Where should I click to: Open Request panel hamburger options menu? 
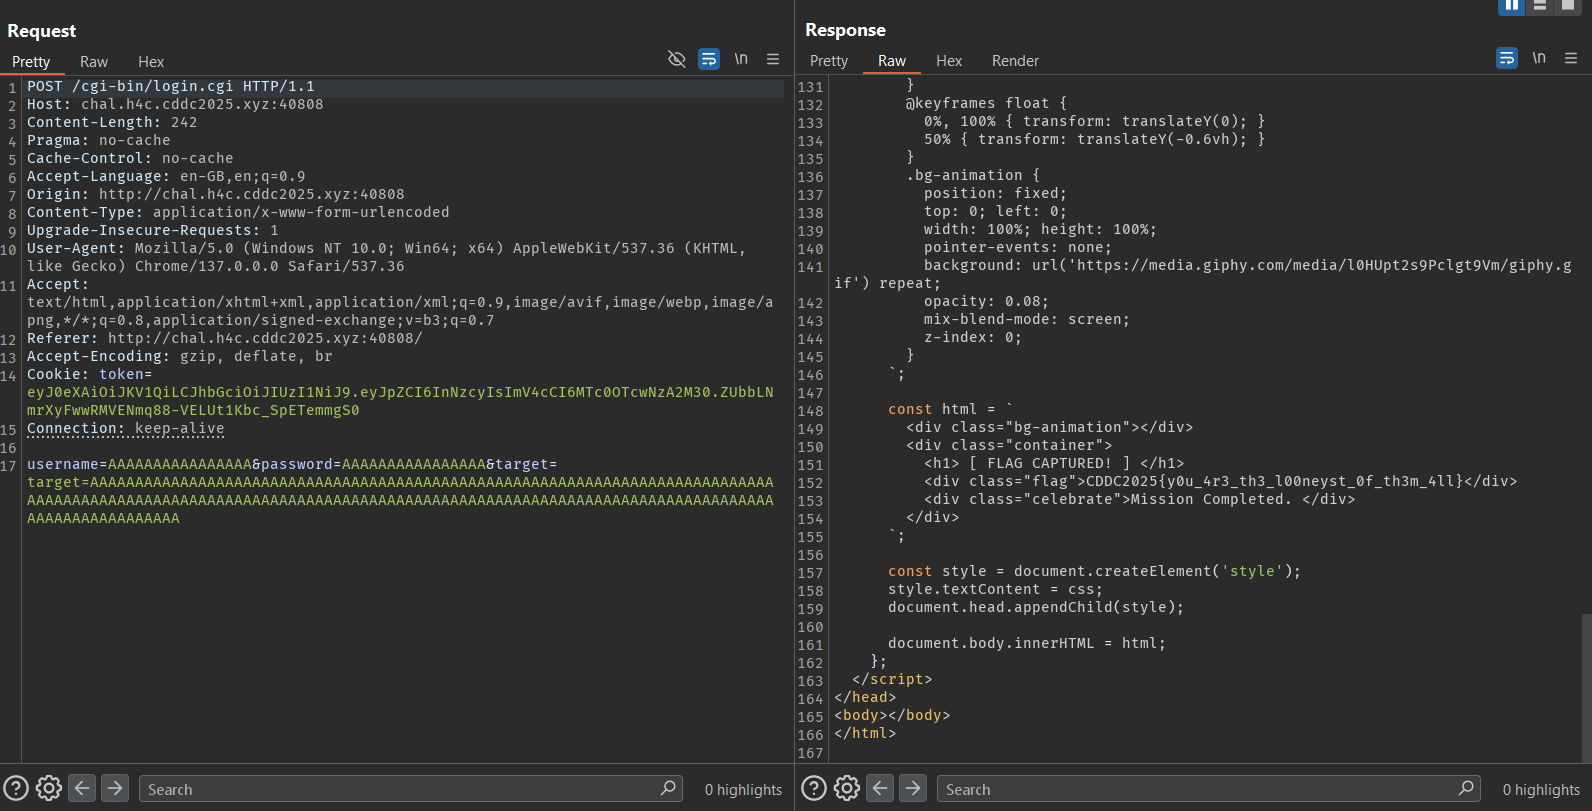tap(773, 59)
